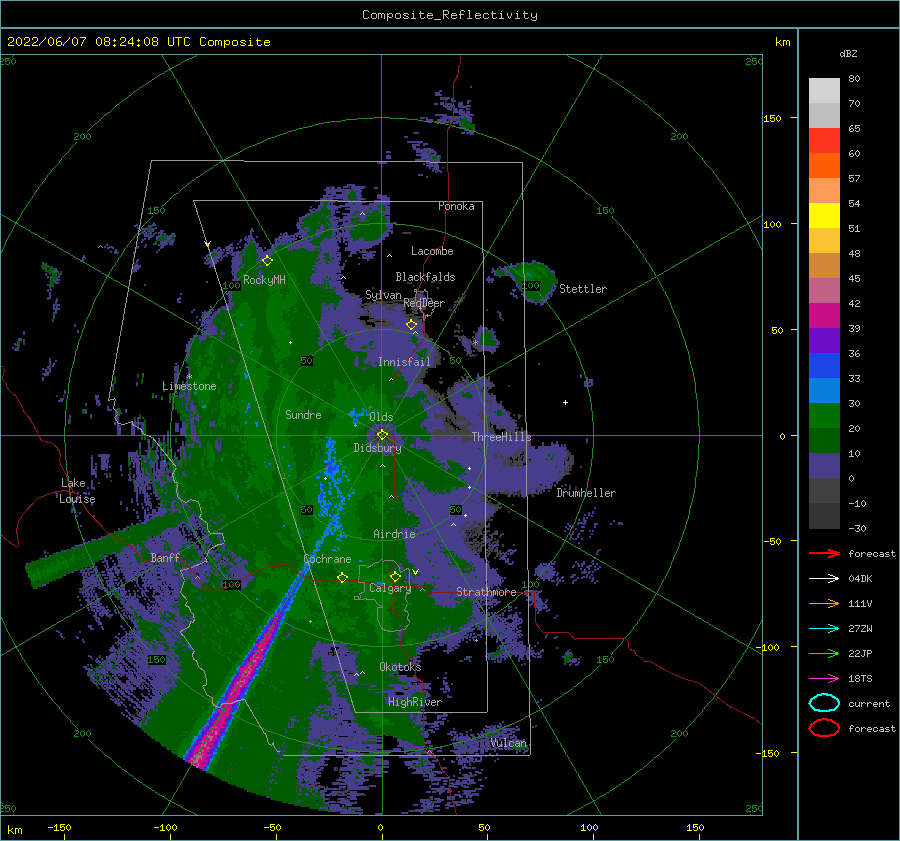Click the km unit label at bottom left
This screenshot has width=900, height=841.
click(15, 830)
